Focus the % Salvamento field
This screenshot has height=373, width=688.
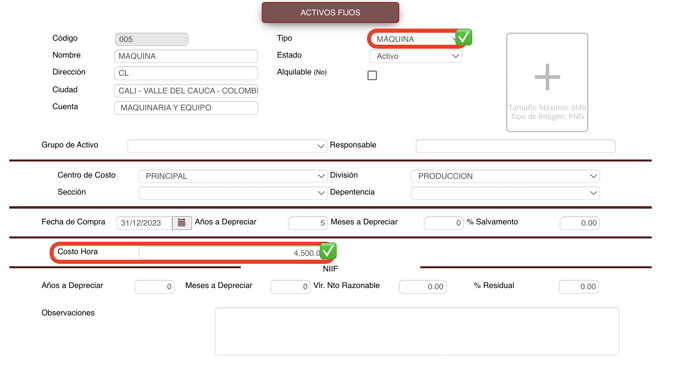[x=579, y=223]
